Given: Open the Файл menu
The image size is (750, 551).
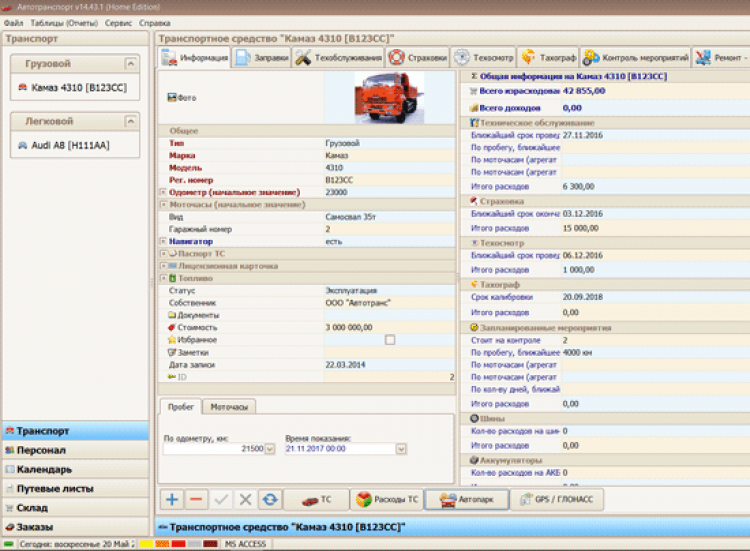Looking at the screenshot, I should [x=13, y=23].
